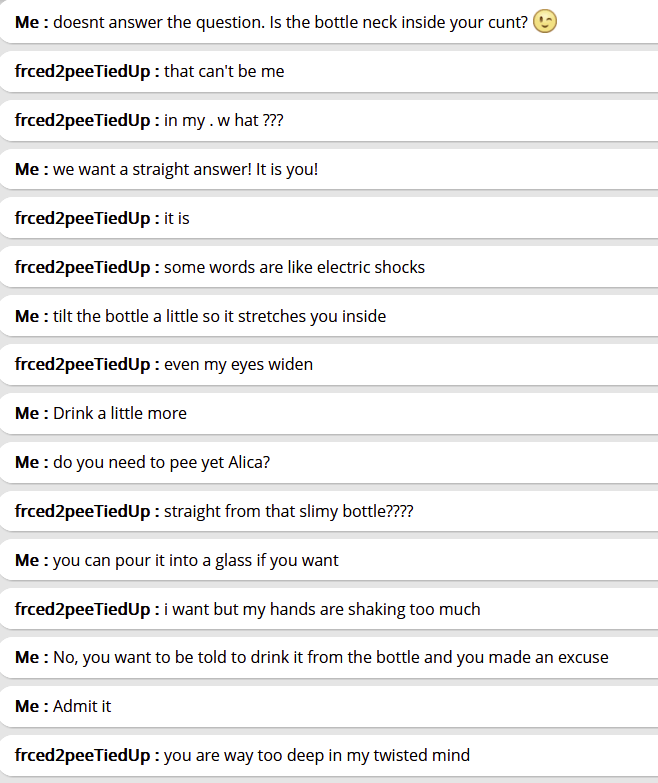Click the frced2peeTiedUp username beside "even my eyes widen"
Viewport: 658px width, 783px height.
click(87, 364)
